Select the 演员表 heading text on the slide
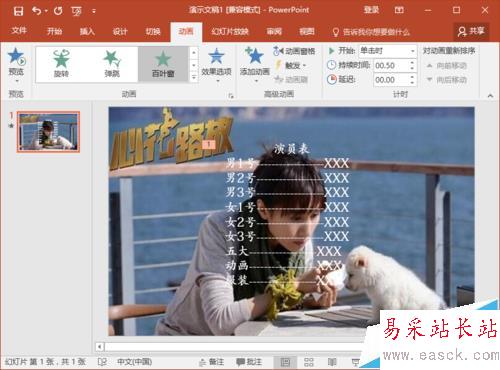The width and height of the screenshot is (500, 370). (x=292, y=149)
